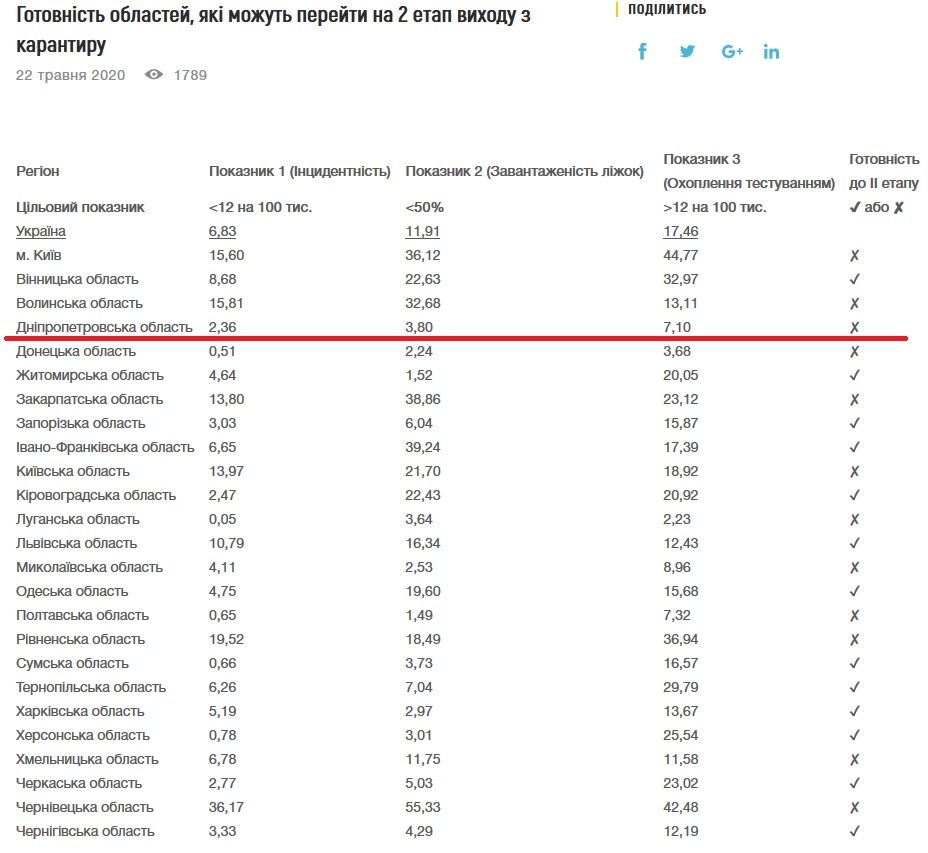Click the cross mark for Дніпропетровська область
The height and width of the screenshot is (853, 928).
click(x=855, y=328)
